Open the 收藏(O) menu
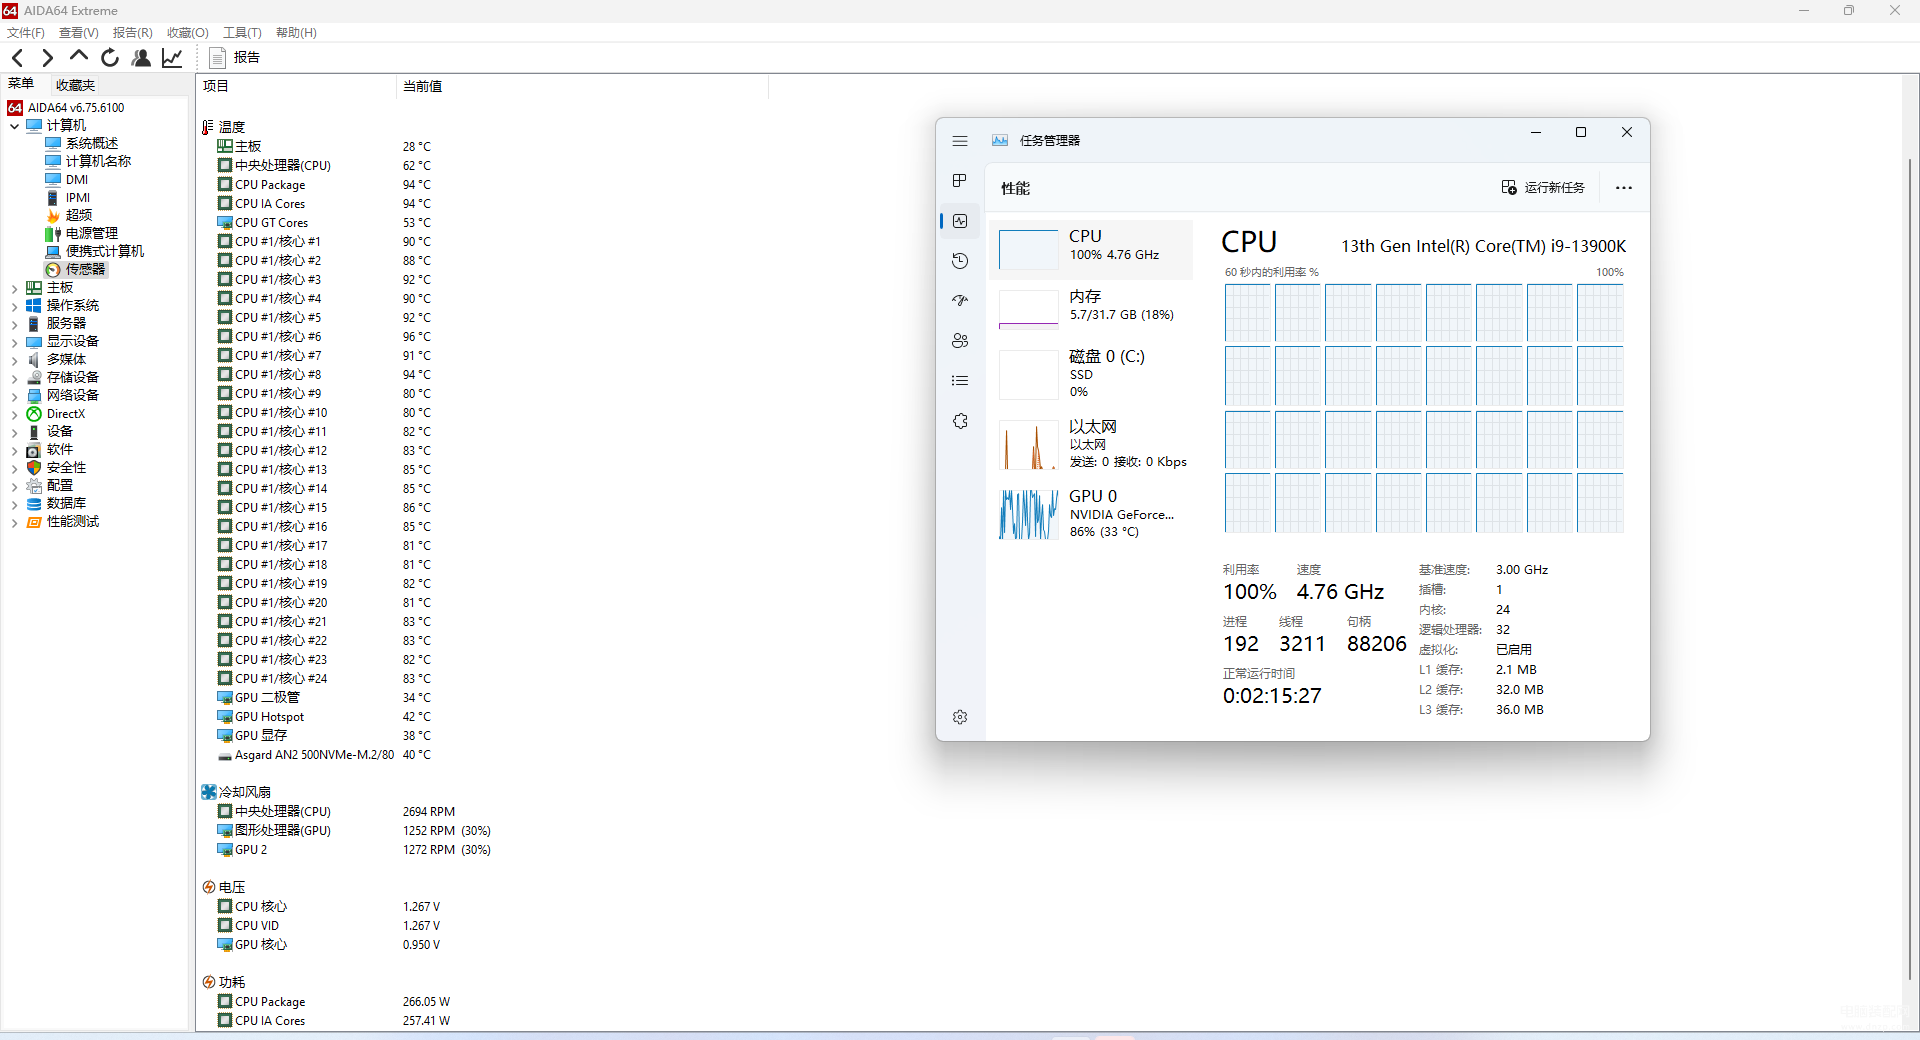The width and height of the screenshot is (1920, 1040). [188, 33]
